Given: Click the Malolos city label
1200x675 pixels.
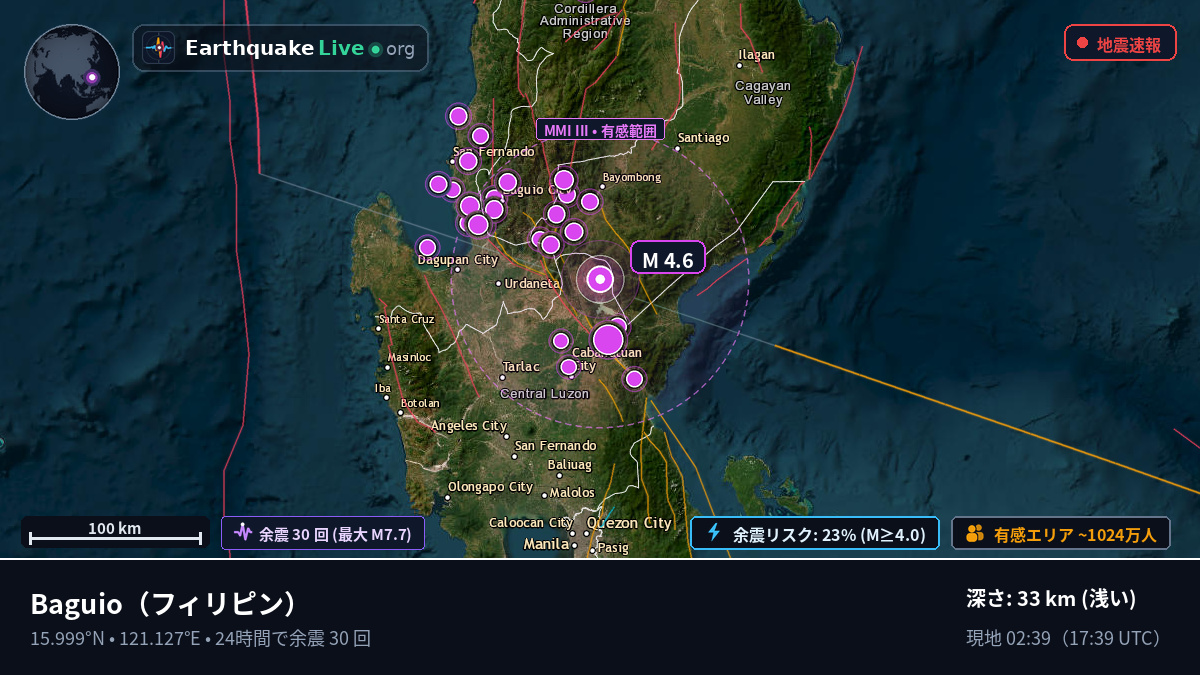Looking at the screenshot, I should pyautogui.click(x=572, y=493).
